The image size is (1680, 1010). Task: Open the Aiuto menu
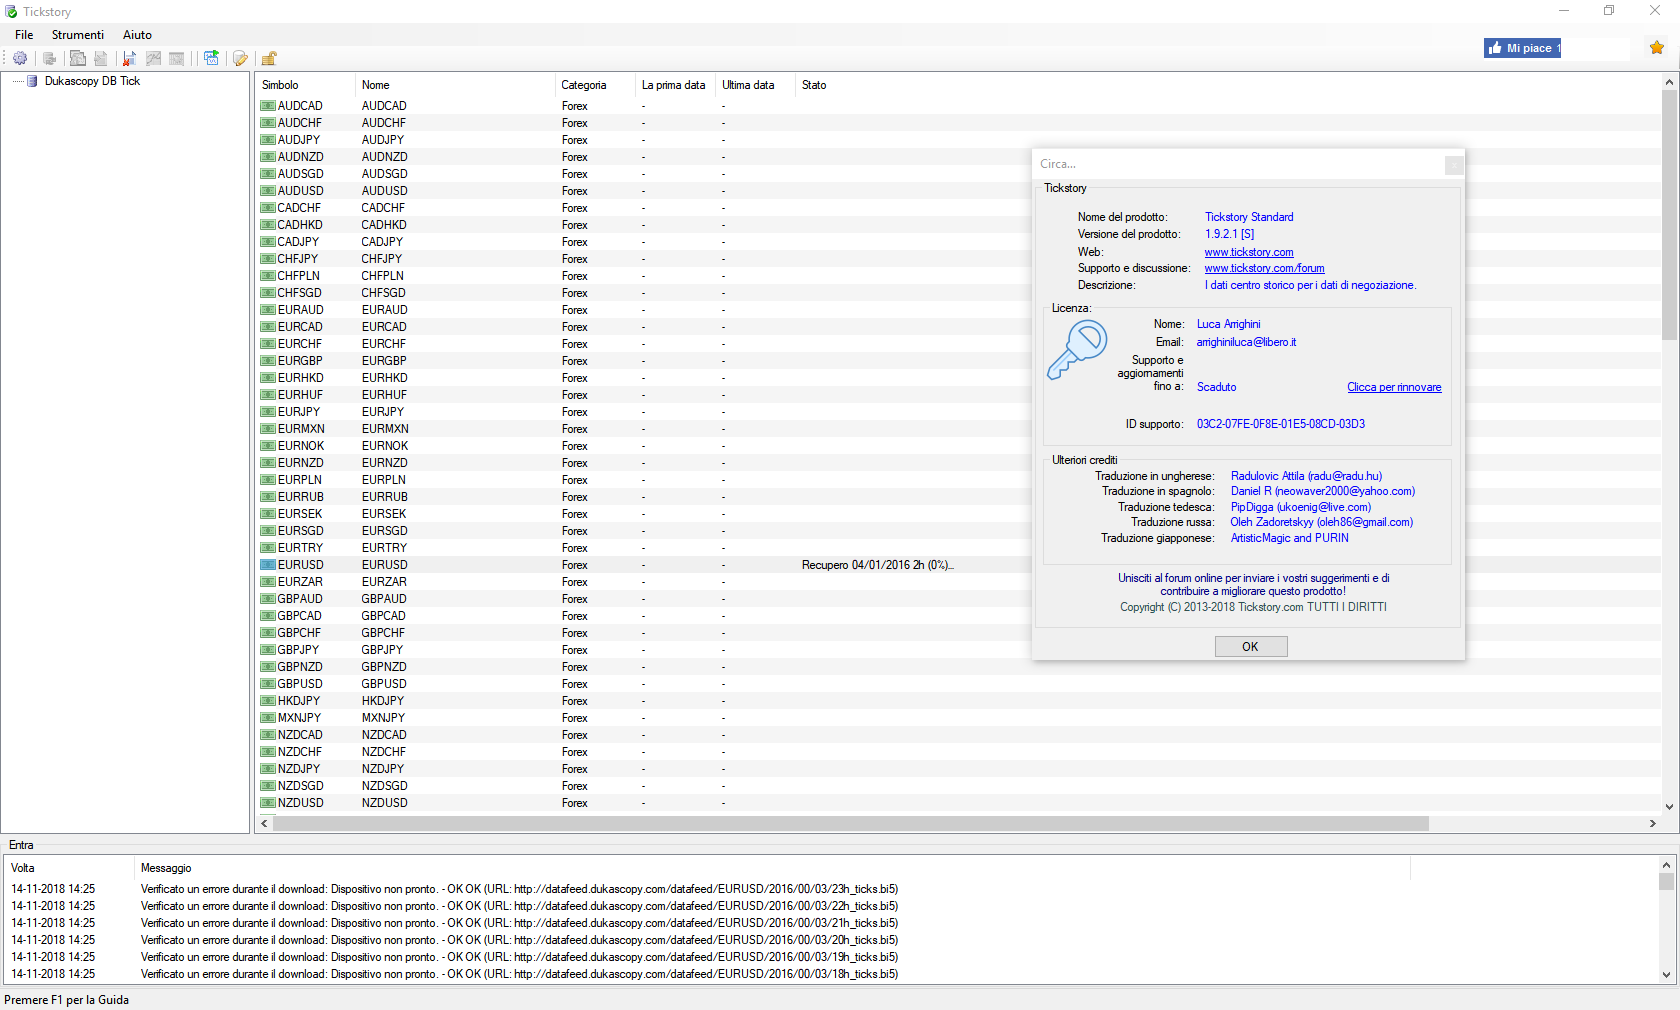pos(137,35)
